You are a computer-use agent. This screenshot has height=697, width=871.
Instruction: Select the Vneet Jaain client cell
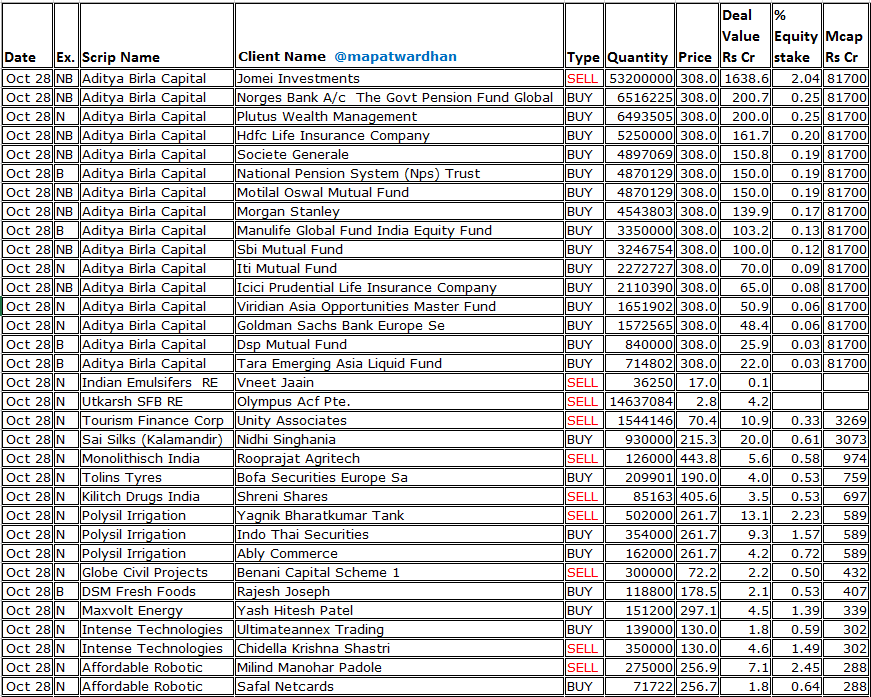point(399,383)
